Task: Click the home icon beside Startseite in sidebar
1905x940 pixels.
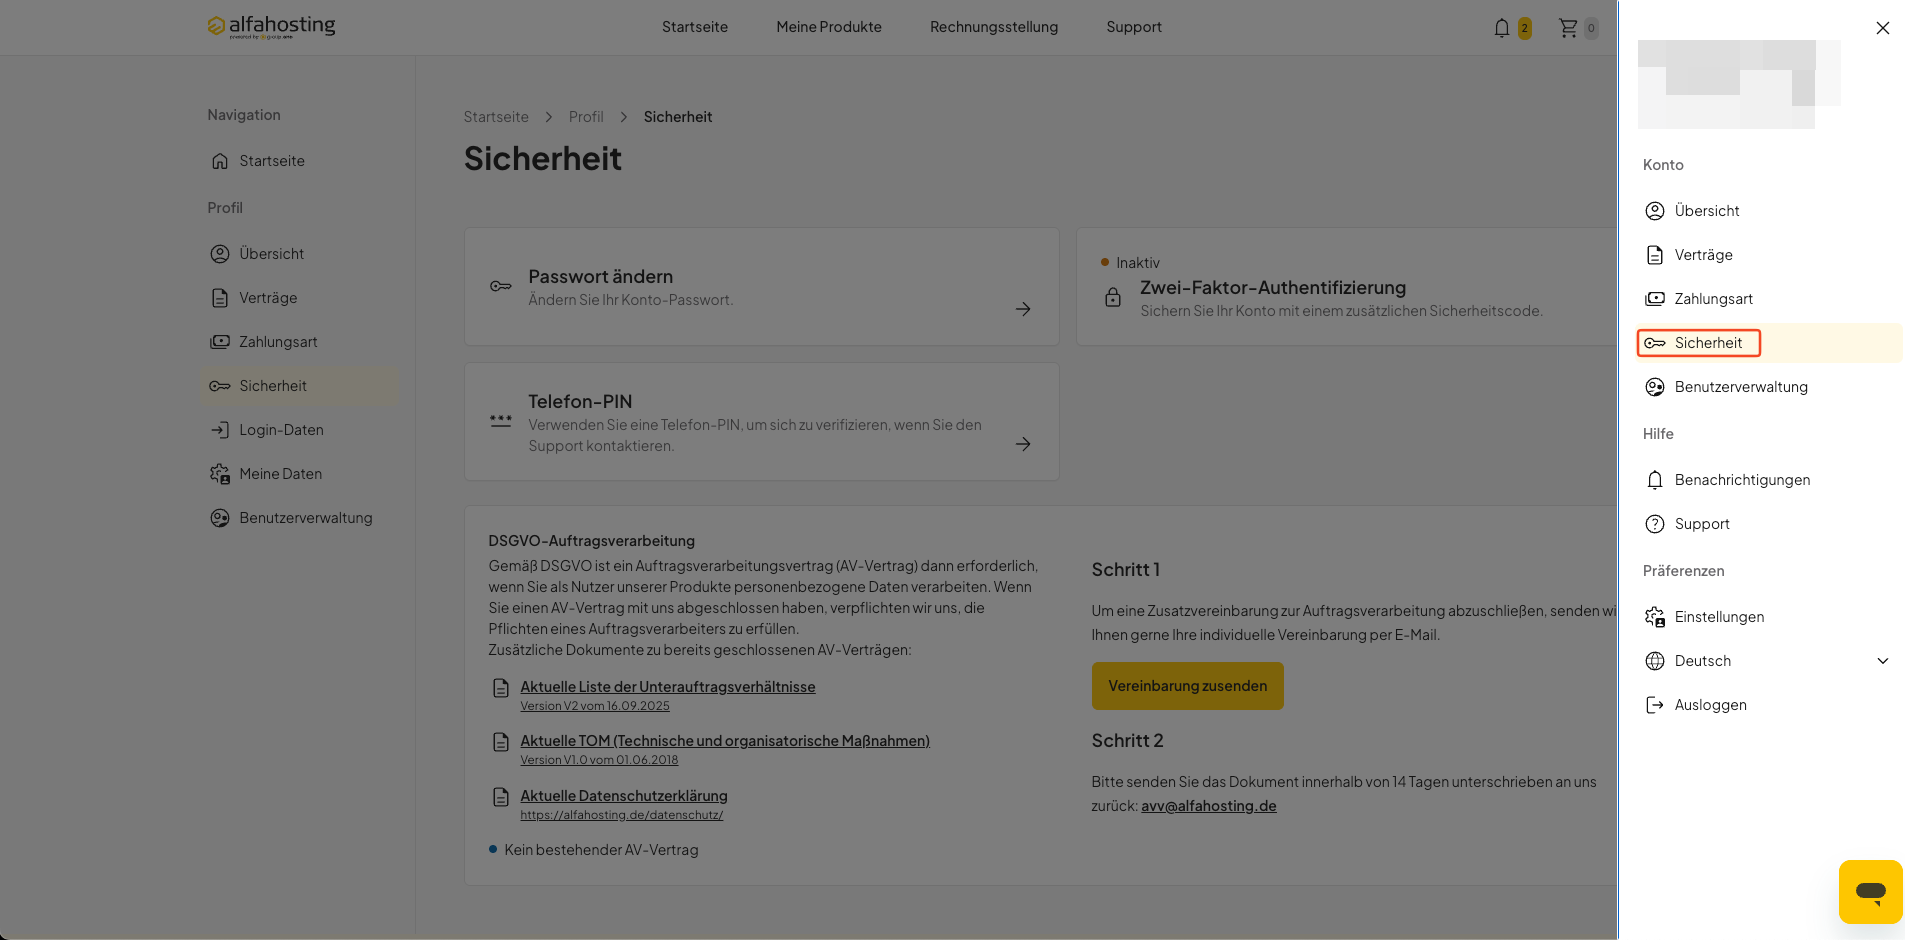Action: [220, 161]
